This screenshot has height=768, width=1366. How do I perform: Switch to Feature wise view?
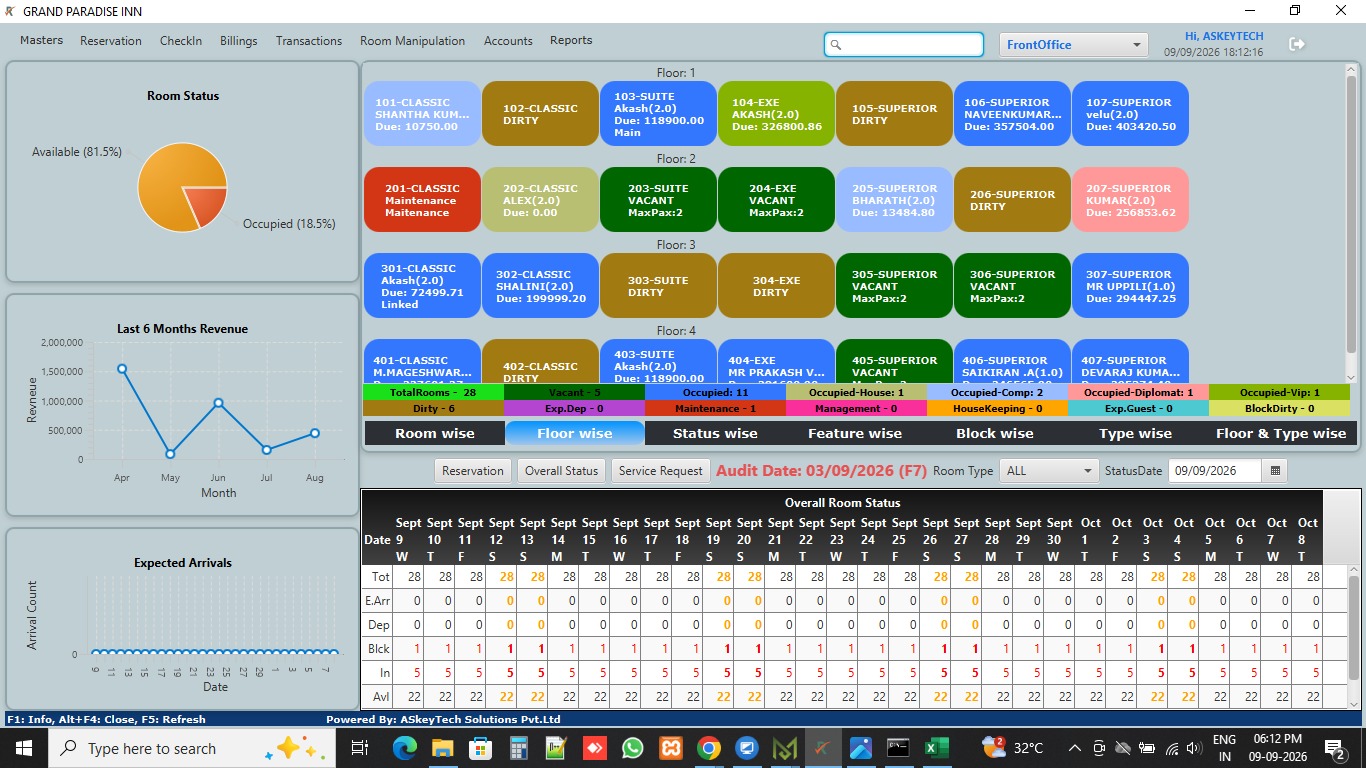(855, 433)
